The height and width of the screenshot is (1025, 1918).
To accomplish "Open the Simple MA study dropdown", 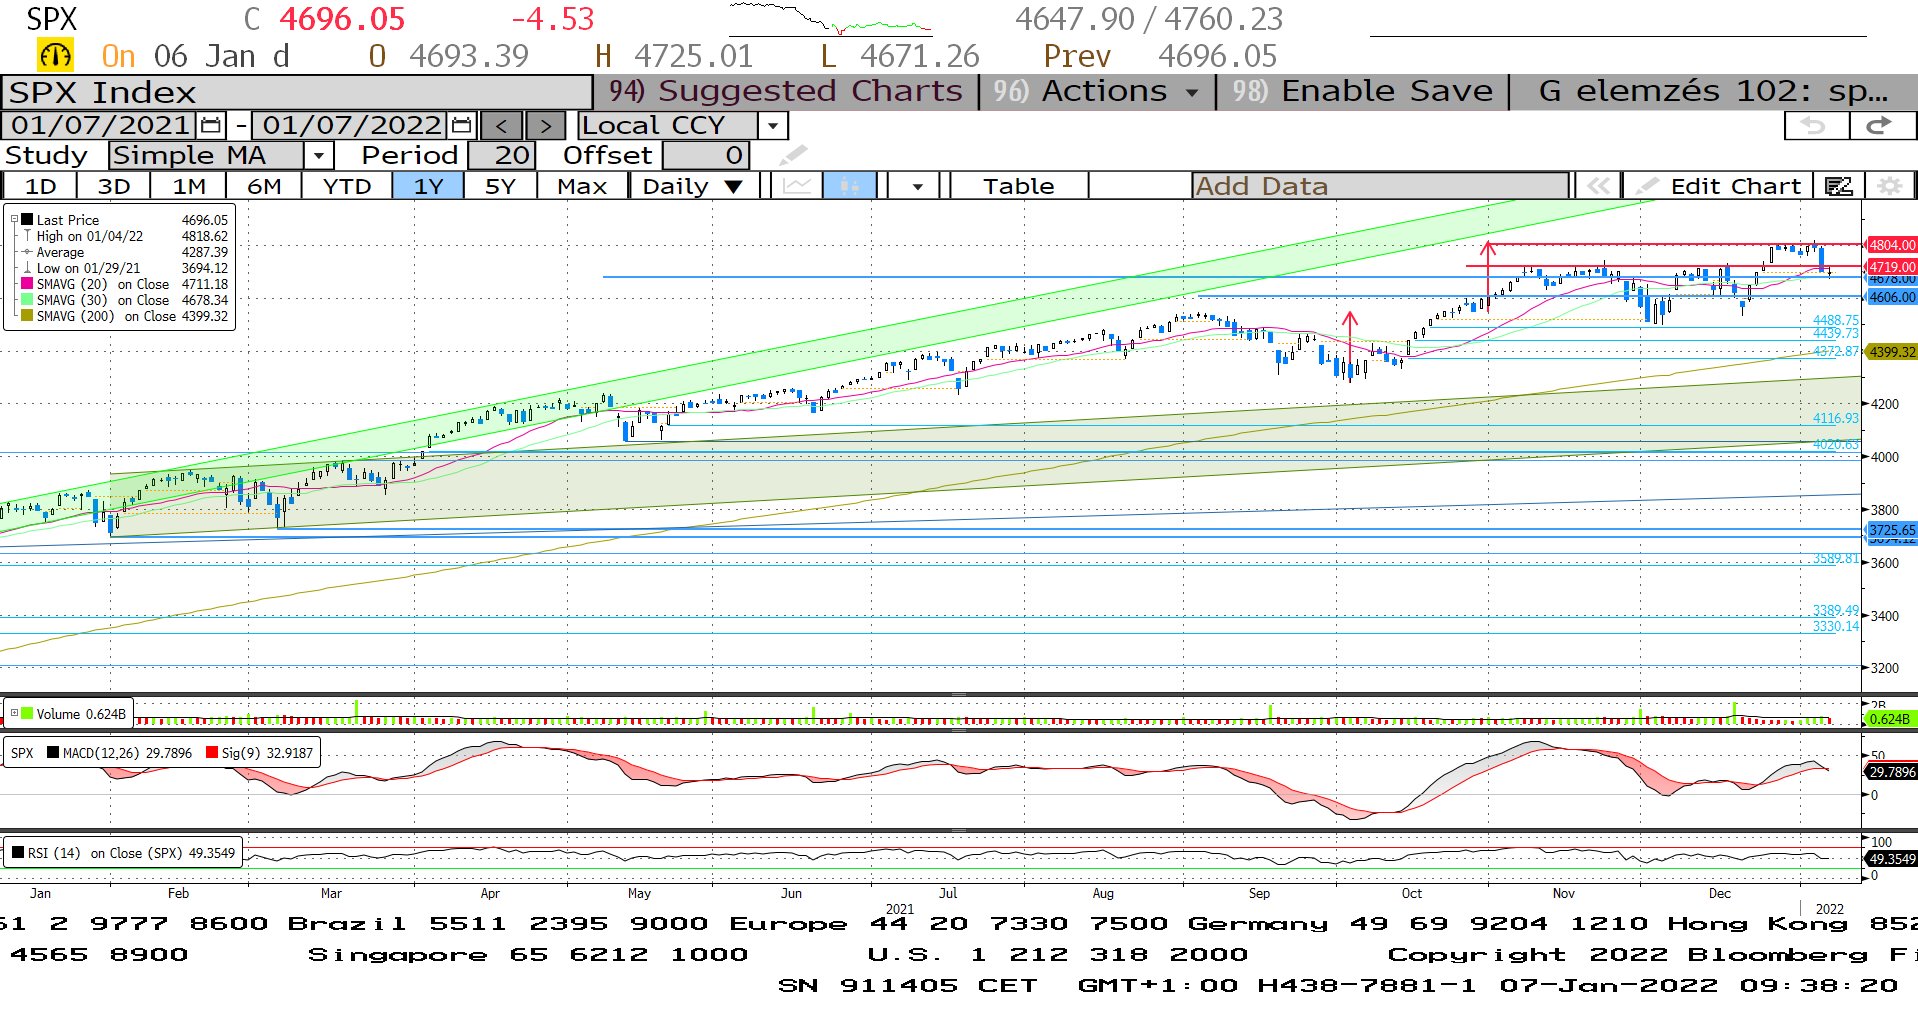I will 318,156.
